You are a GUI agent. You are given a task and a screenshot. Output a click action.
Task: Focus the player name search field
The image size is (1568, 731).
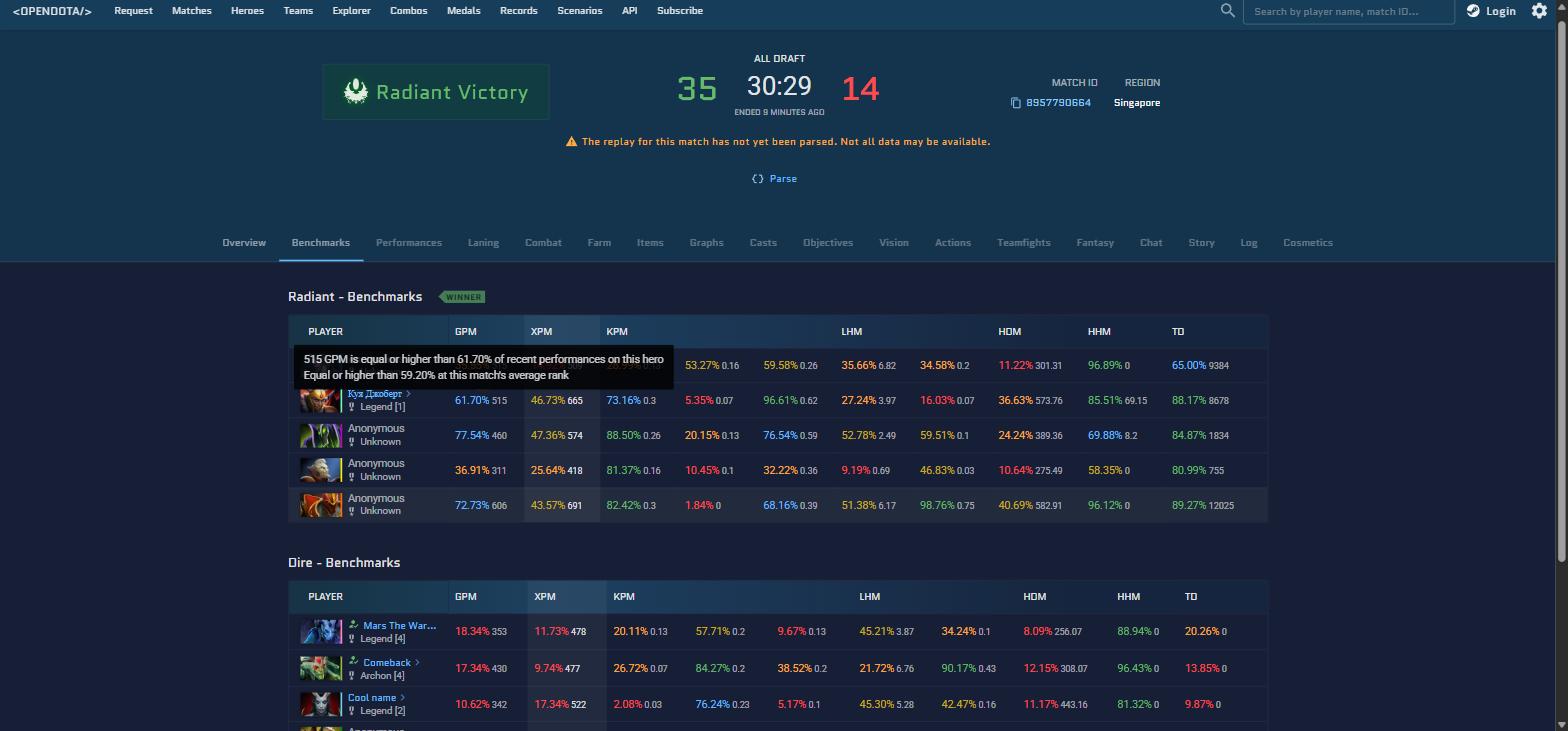tap(1348, 11)
